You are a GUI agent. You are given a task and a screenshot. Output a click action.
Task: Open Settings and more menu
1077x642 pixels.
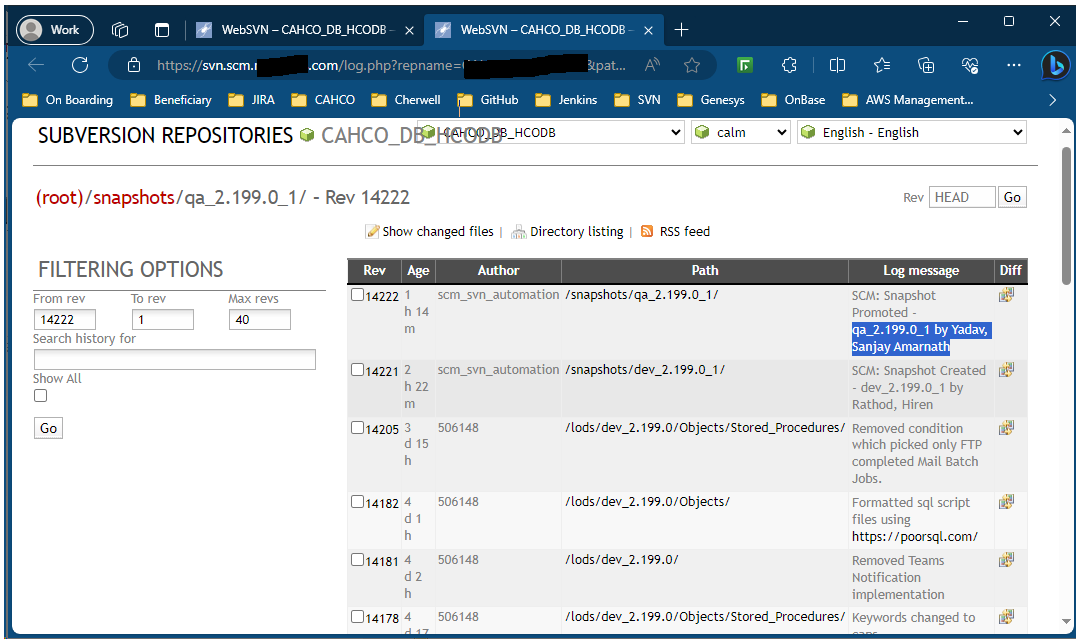[1014, 65]
